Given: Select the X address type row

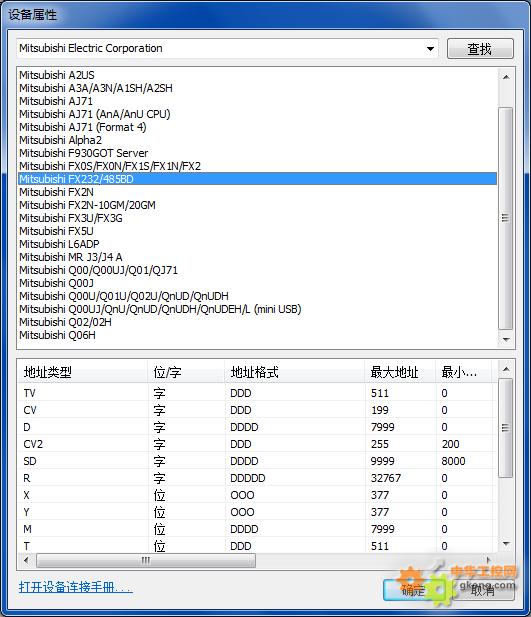Looking at the screenshot, I should click(x=255, y=495).
